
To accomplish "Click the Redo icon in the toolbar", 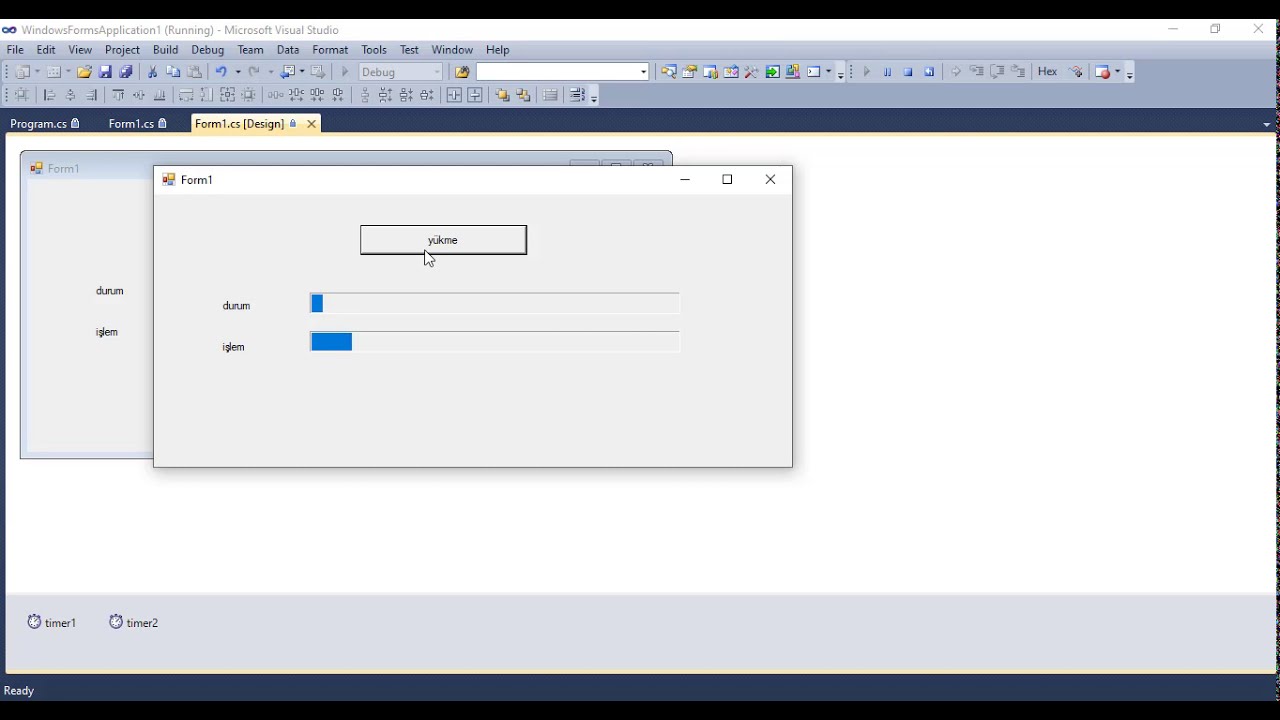I will [x=255, y=72].
